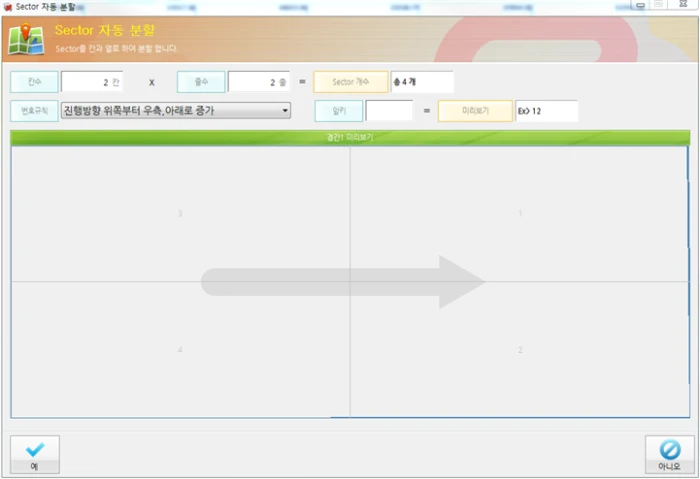Click the Sector 개수 label box
Viewport: 700px width, 479px height.
click(350, 82)
